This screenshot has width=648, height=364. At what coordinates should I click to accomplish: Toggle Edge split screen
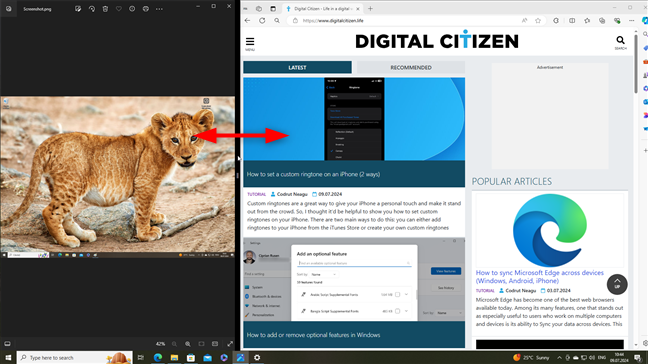572,21
